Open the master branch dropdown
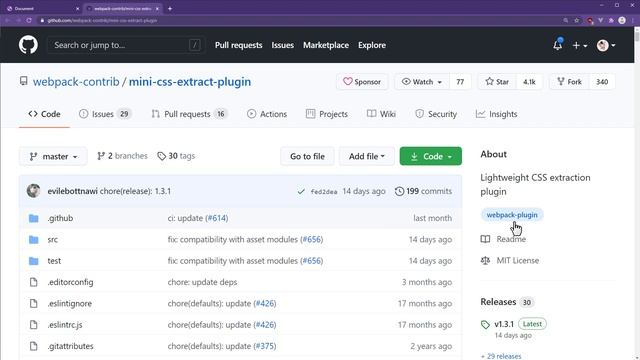The image size is (640, 360). point(53,156)
